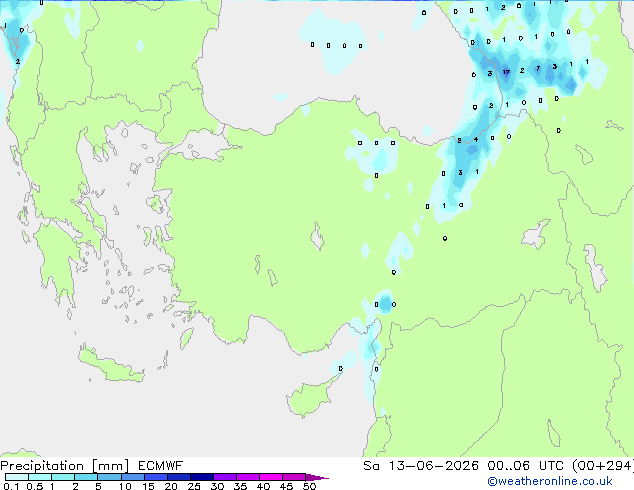
Task: Pick the legend swatch between 2 and 5
Action: tap(86, 477)
